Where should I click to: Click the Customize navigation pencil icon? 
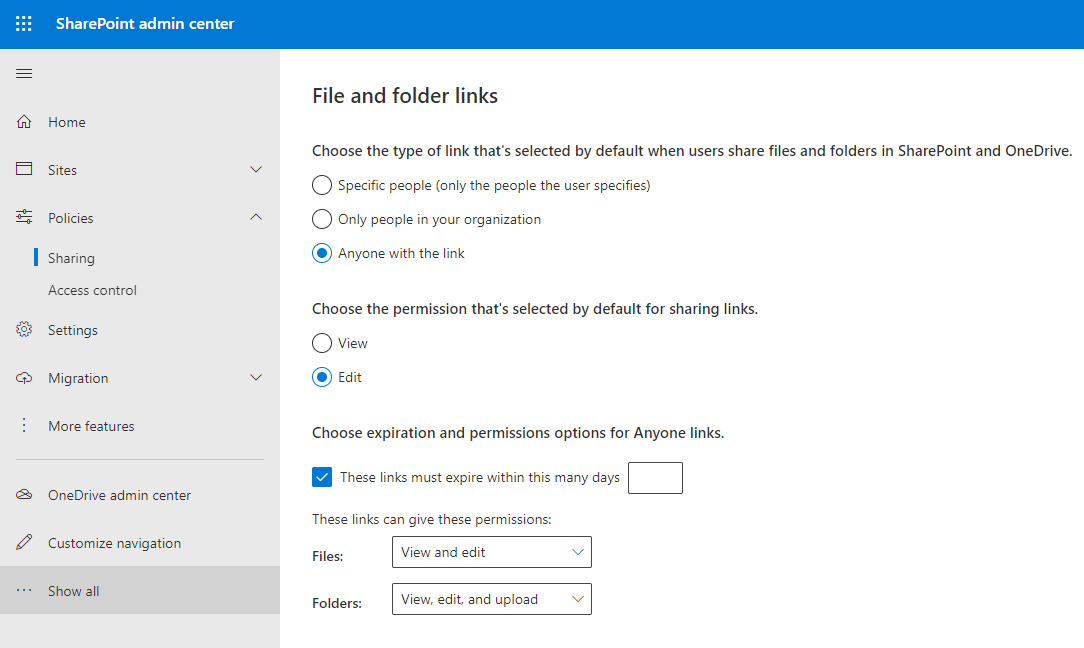24,542
